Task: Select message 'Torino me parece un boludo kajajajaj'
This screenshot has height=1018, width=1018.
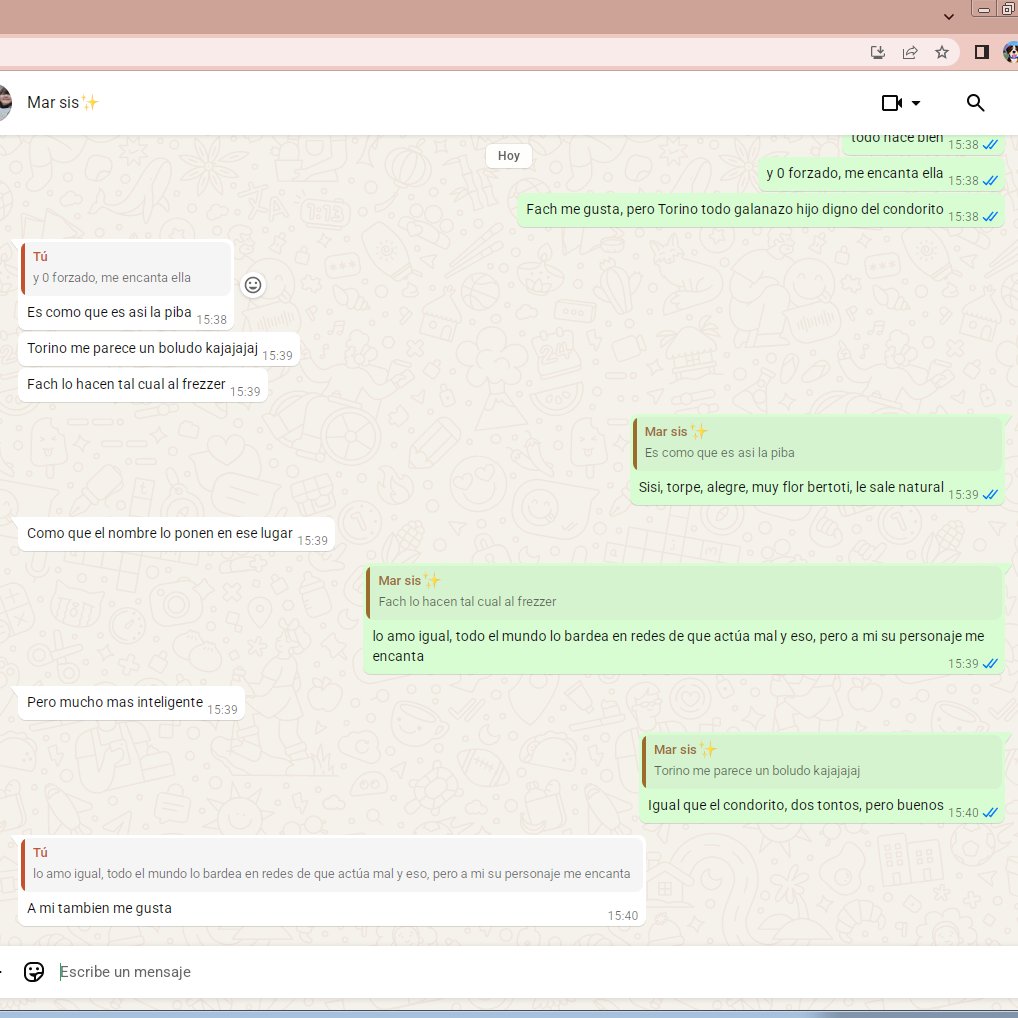Action: 158,349
